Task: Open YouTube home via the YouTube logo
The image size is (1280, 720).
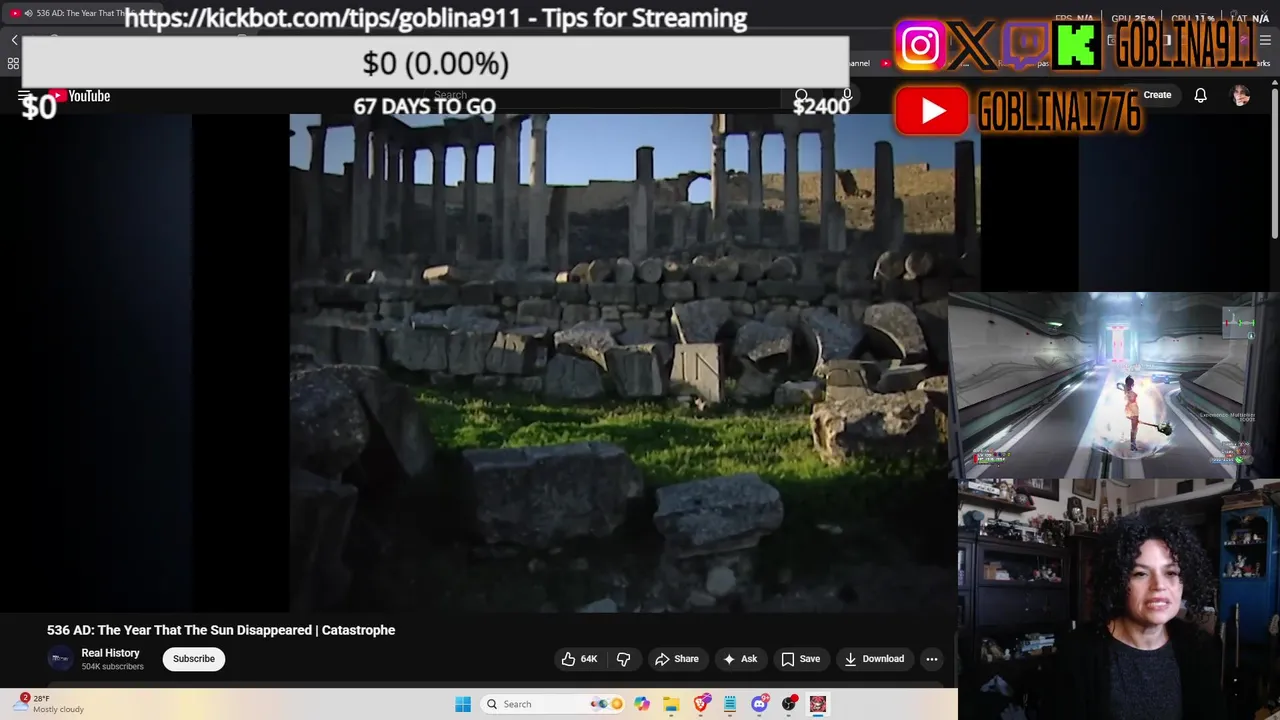Action: 80,96
